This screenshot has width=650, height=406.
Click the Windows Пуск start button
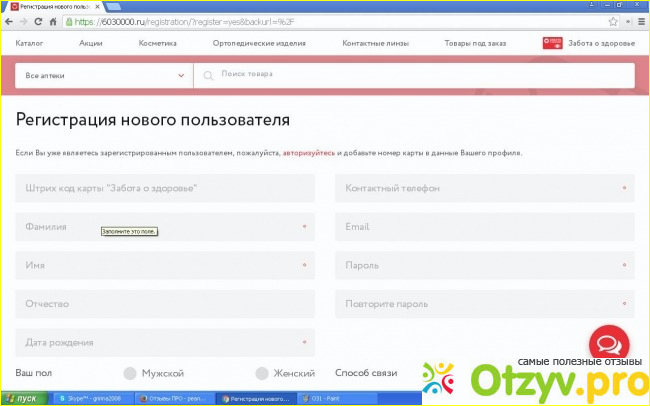click(x=22, y=398)
